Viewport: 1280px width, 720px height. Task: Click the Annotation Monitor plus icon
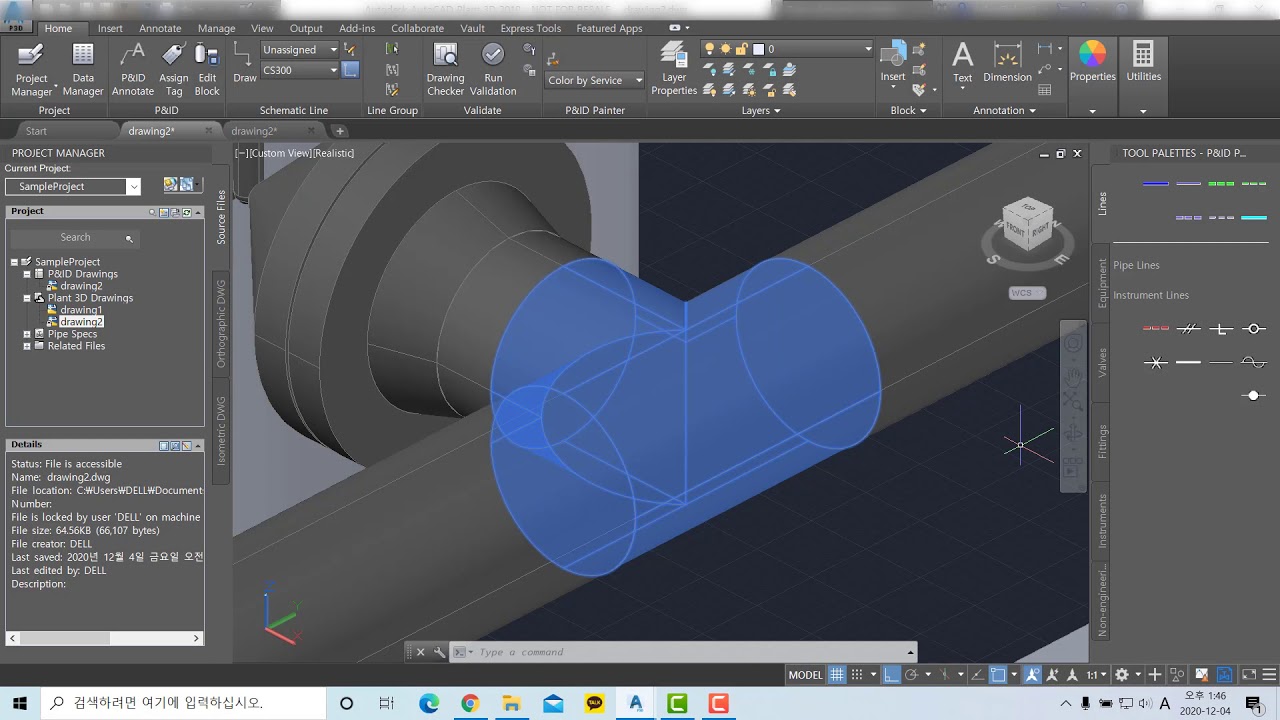point(1155,675)
